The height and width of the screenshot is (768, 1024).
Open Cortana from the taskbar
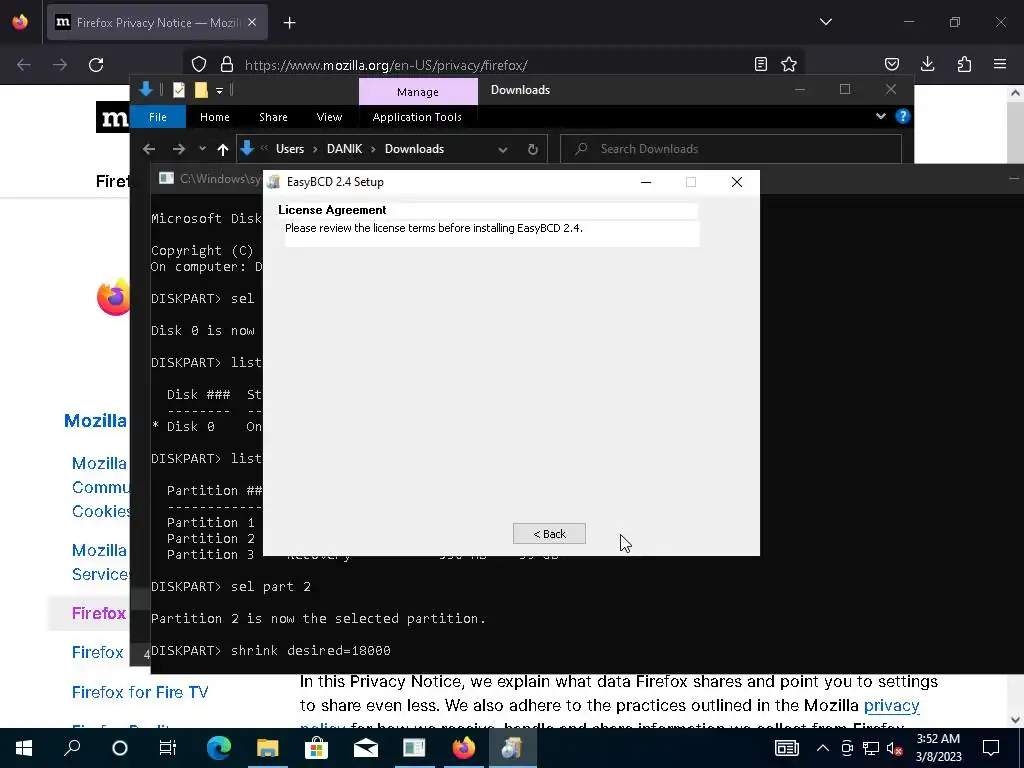point(120,748)
